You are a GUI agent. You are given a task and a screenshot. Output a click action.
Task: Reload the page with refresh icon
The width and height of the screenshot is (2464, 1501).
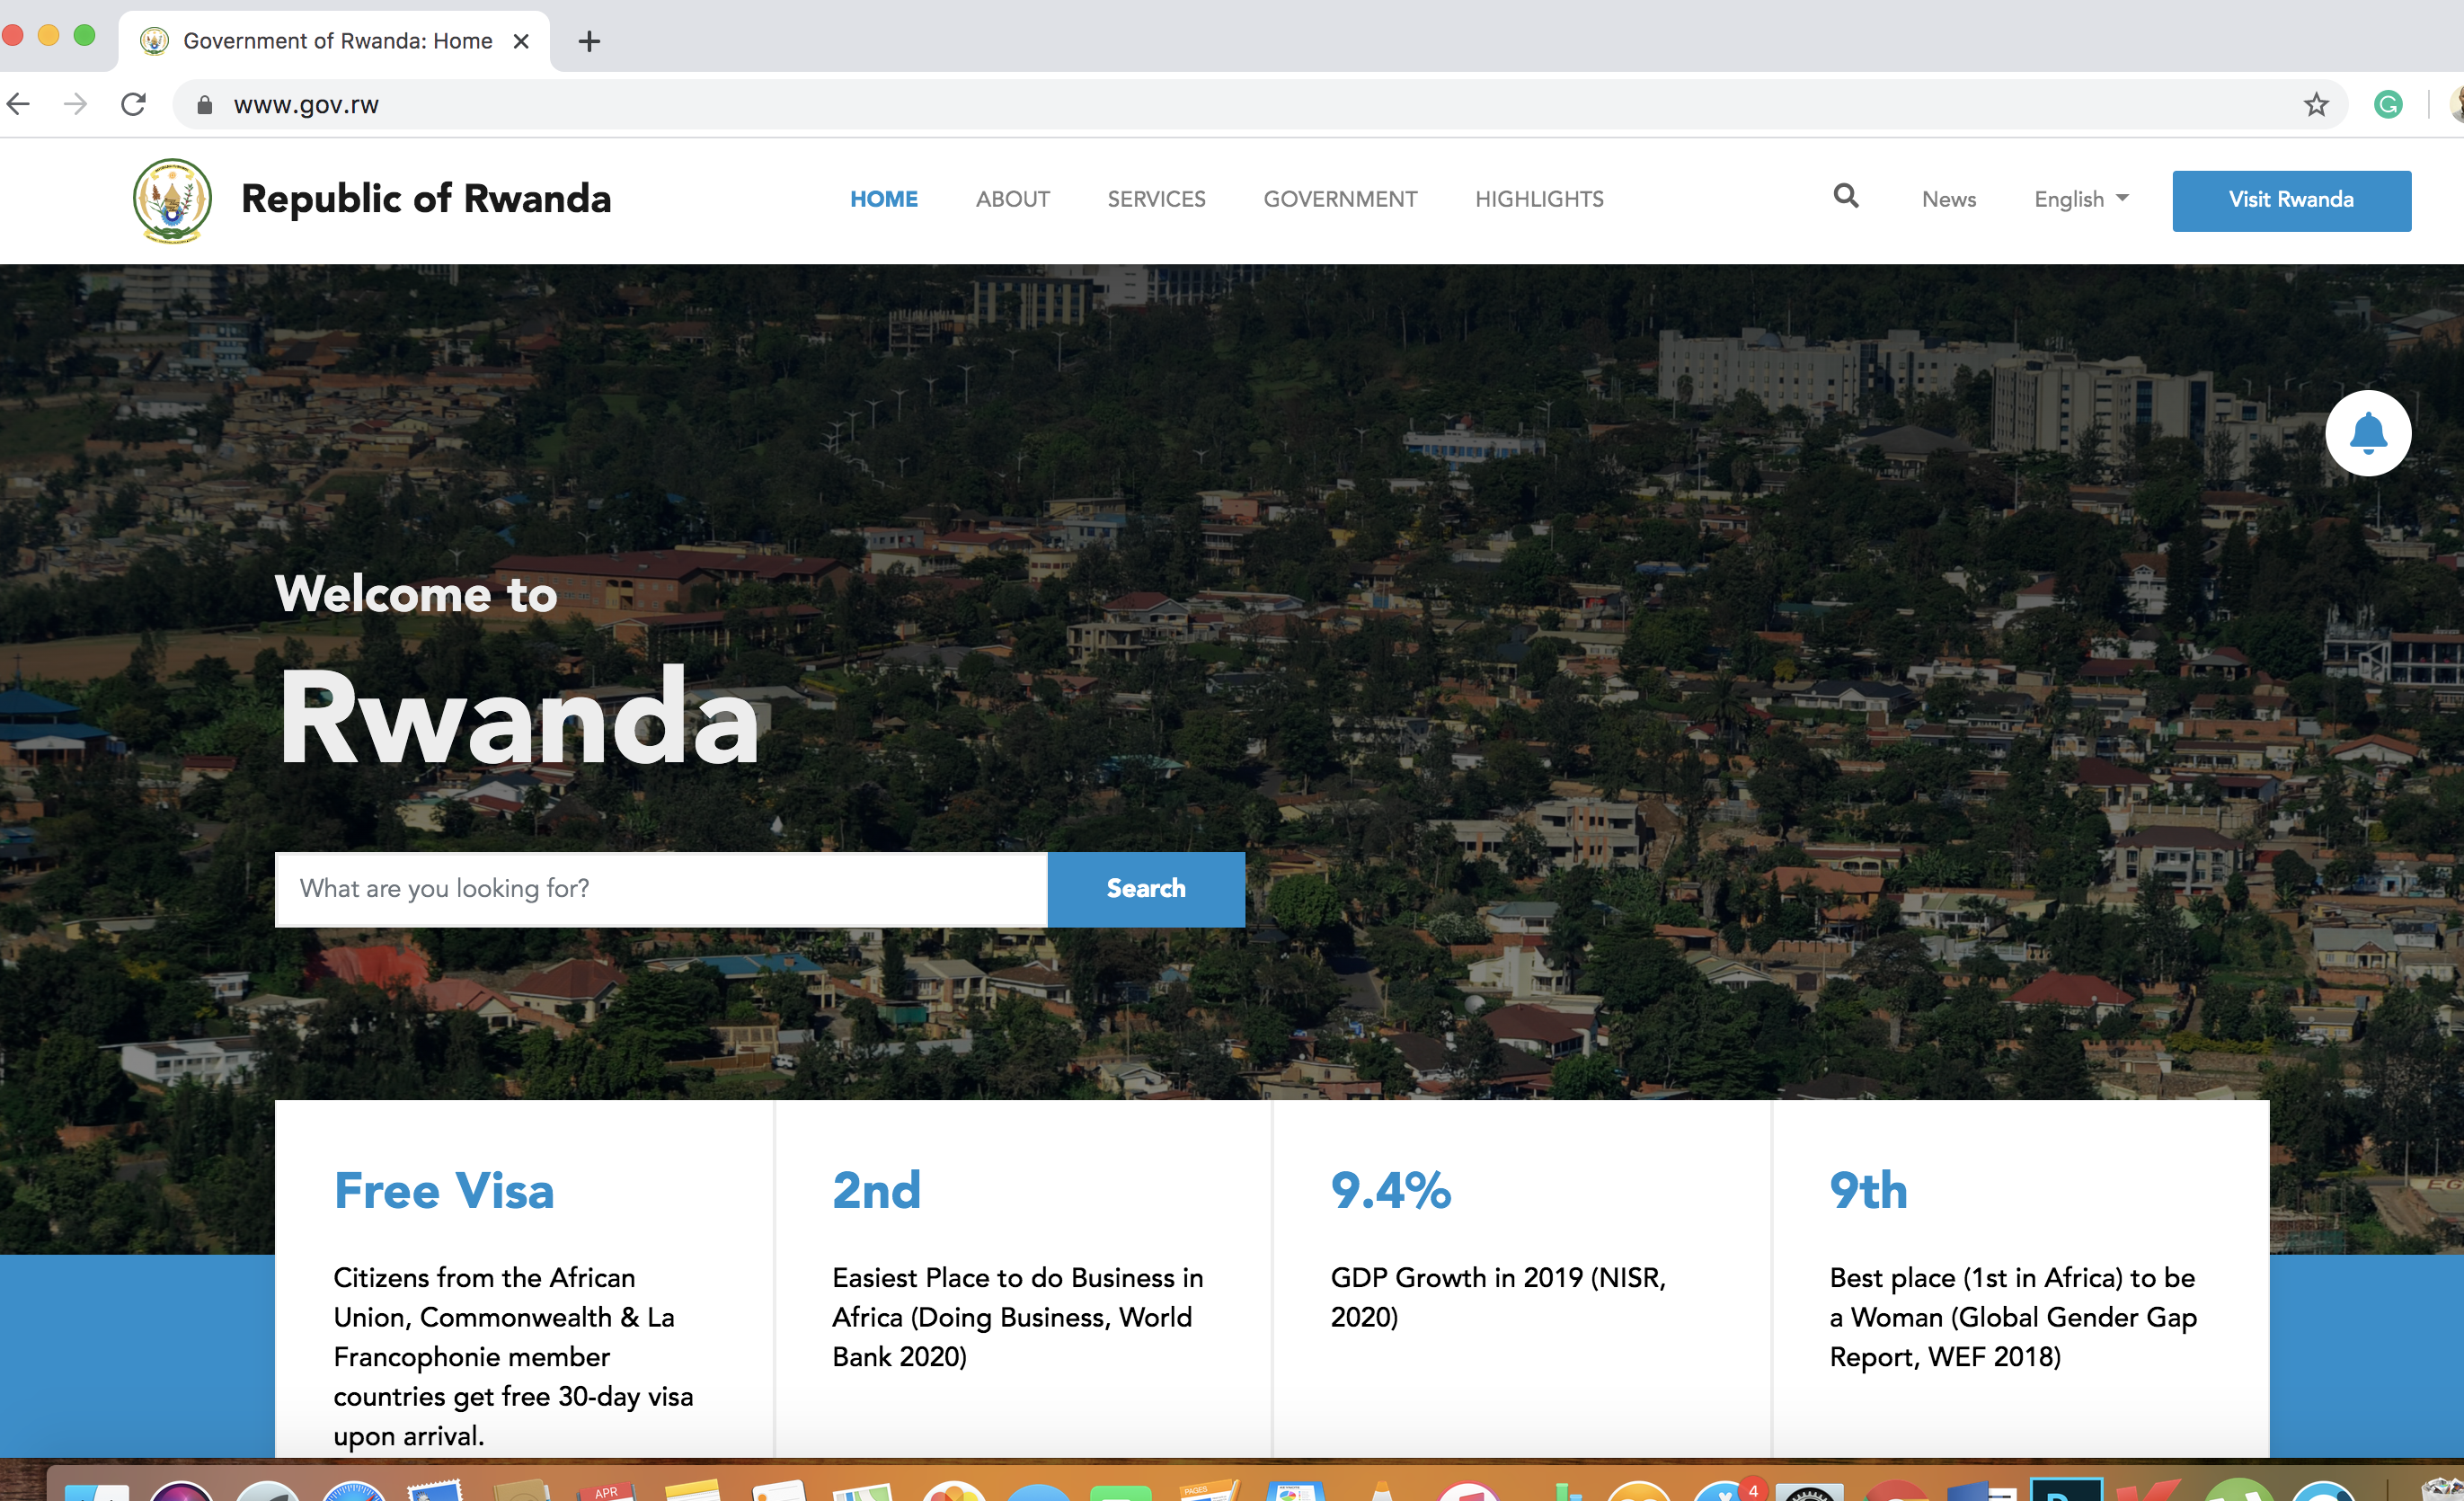pos(133,104)
